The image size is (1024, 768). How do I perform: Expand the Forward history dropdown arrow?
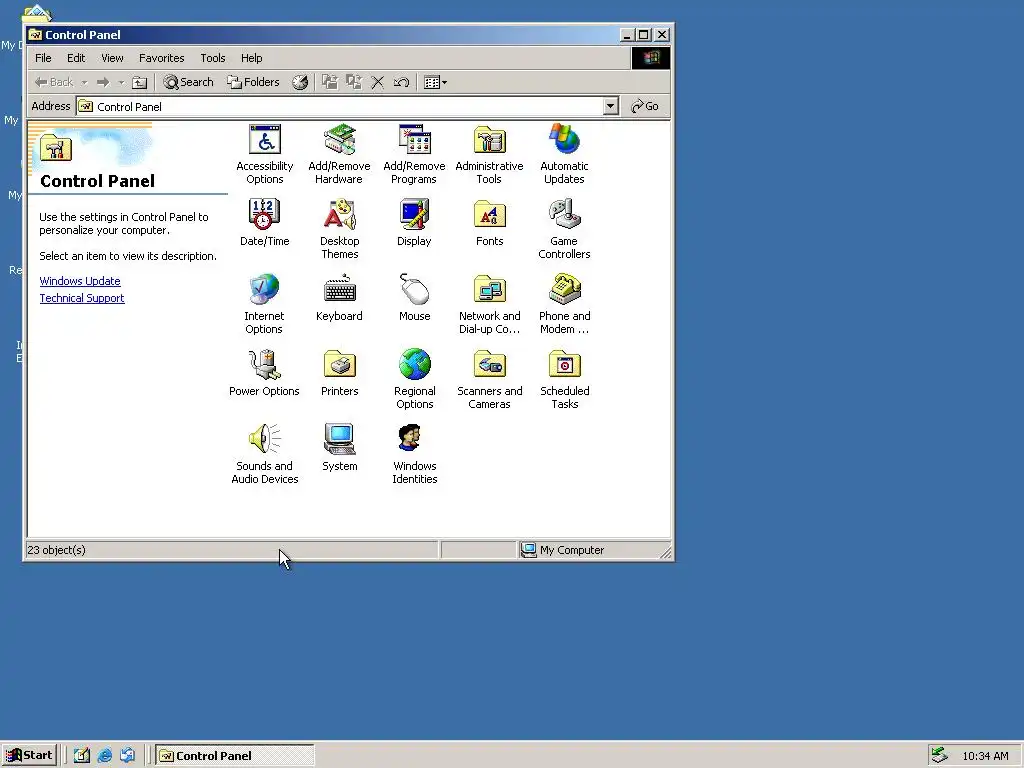121,82
